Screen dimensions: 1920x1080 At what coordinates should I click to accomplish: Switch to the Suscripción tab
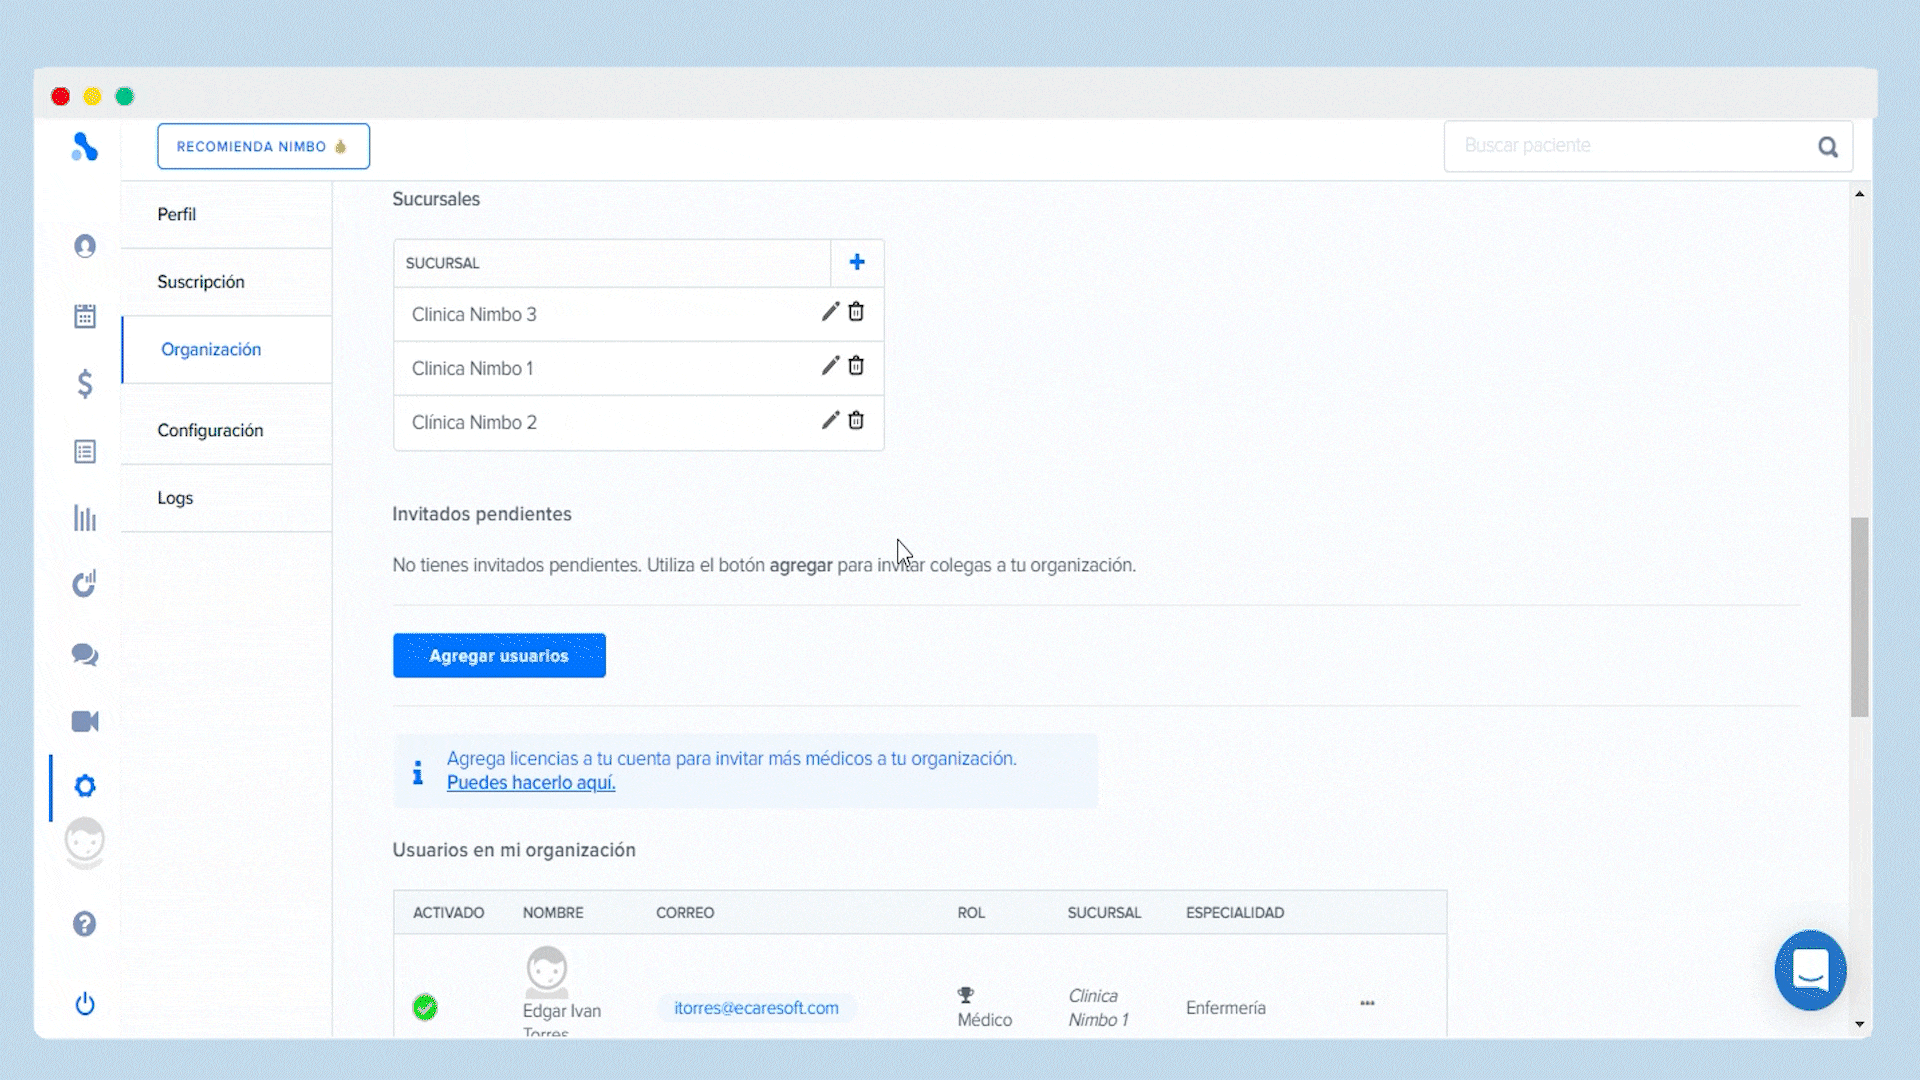[200, 281]
